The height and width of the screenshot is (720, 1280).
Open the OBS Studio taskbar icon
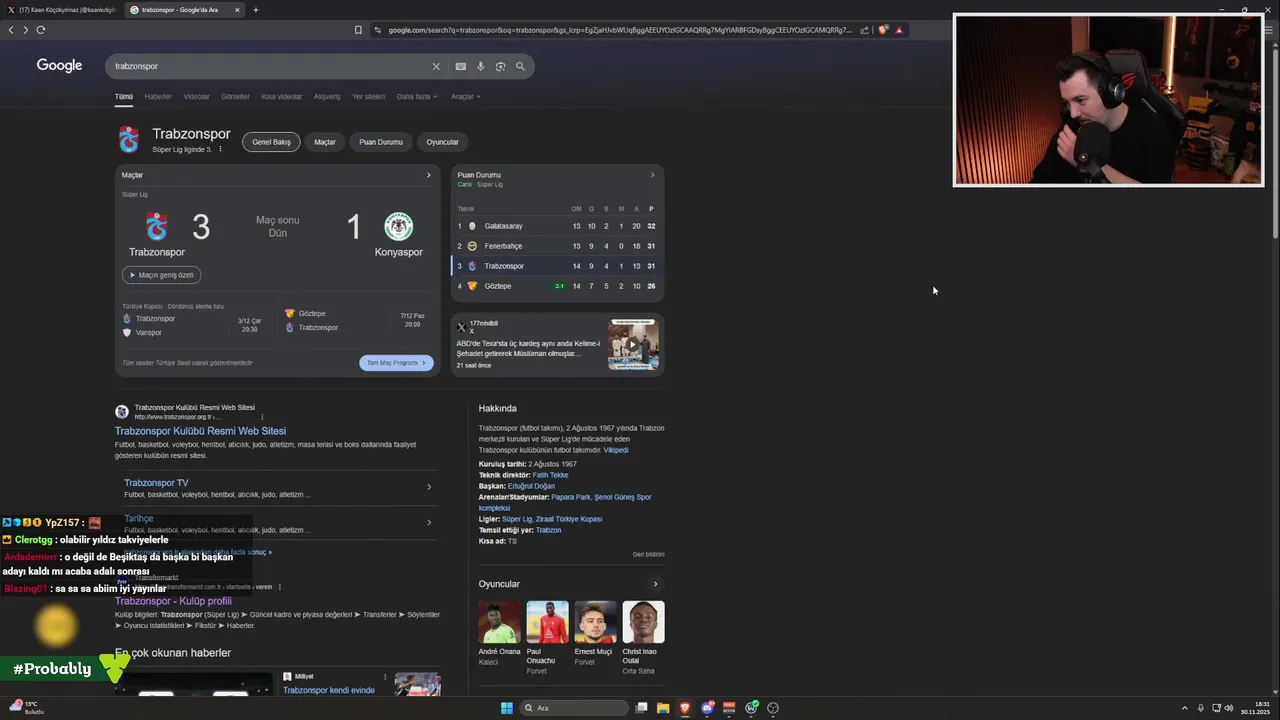click(x=773, y=708)
